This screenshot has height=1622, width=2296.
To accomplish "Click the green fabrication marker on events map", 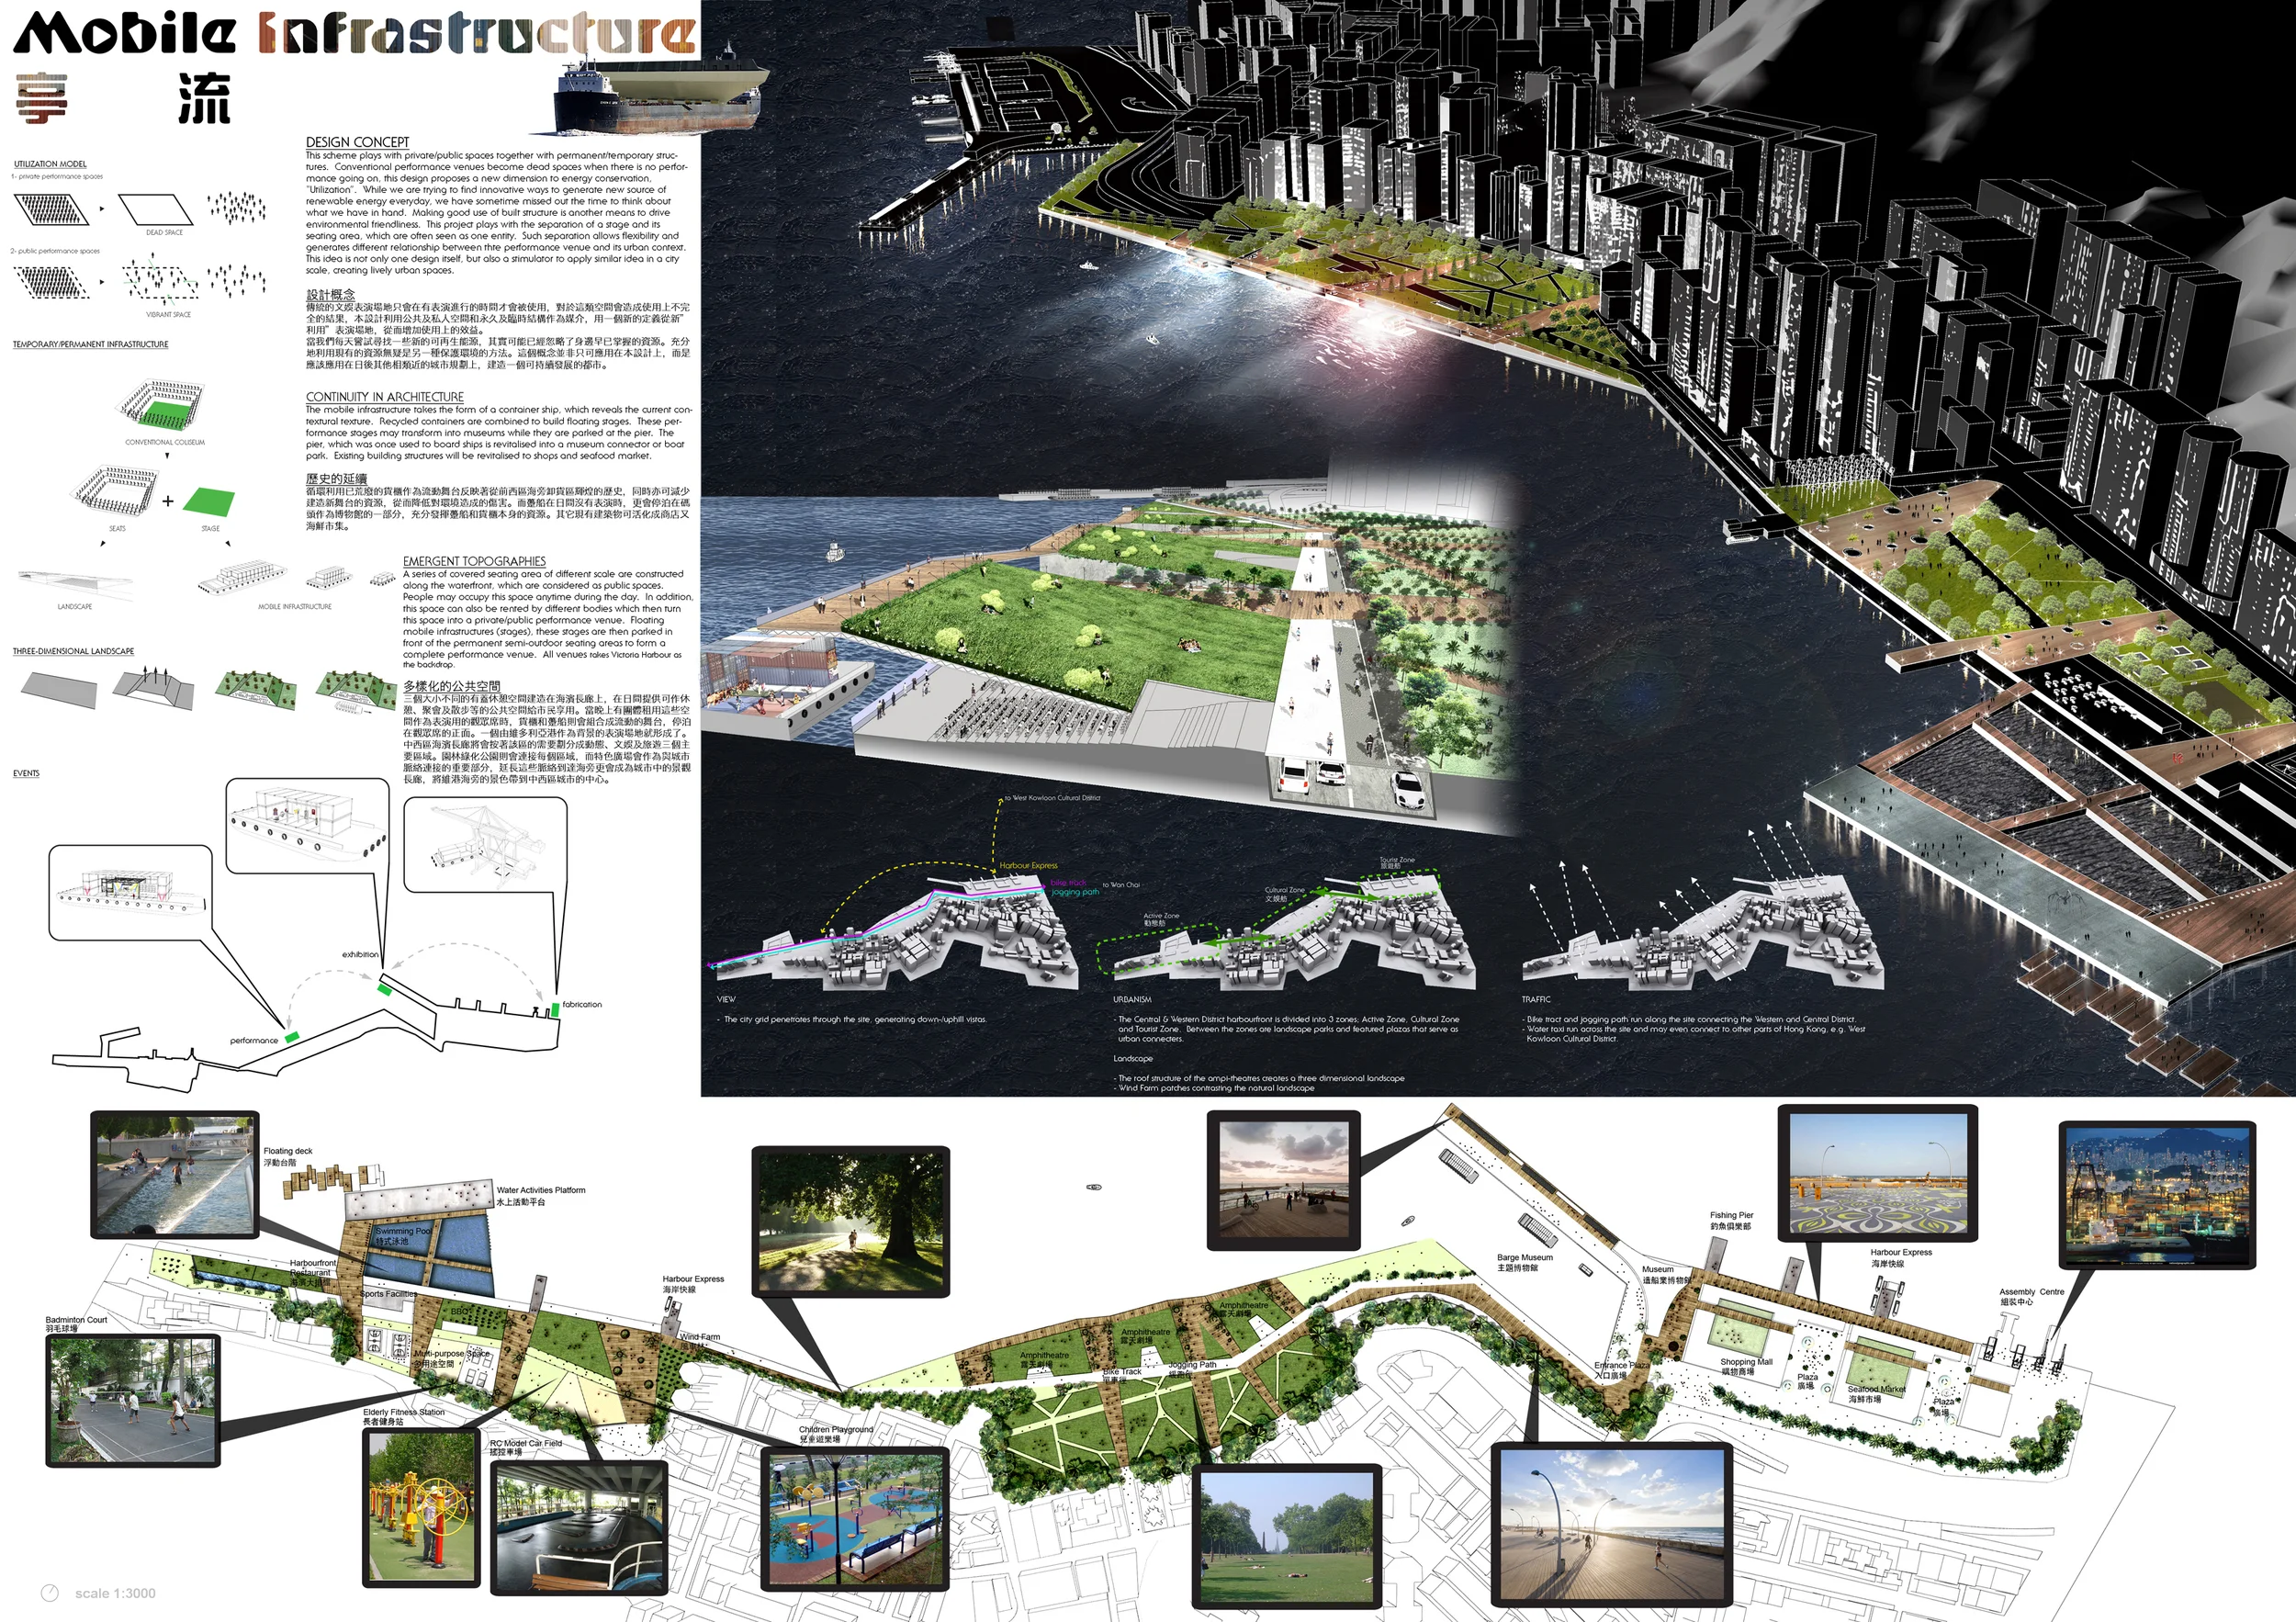I will pyautogui.click(x=555, y=1010).
